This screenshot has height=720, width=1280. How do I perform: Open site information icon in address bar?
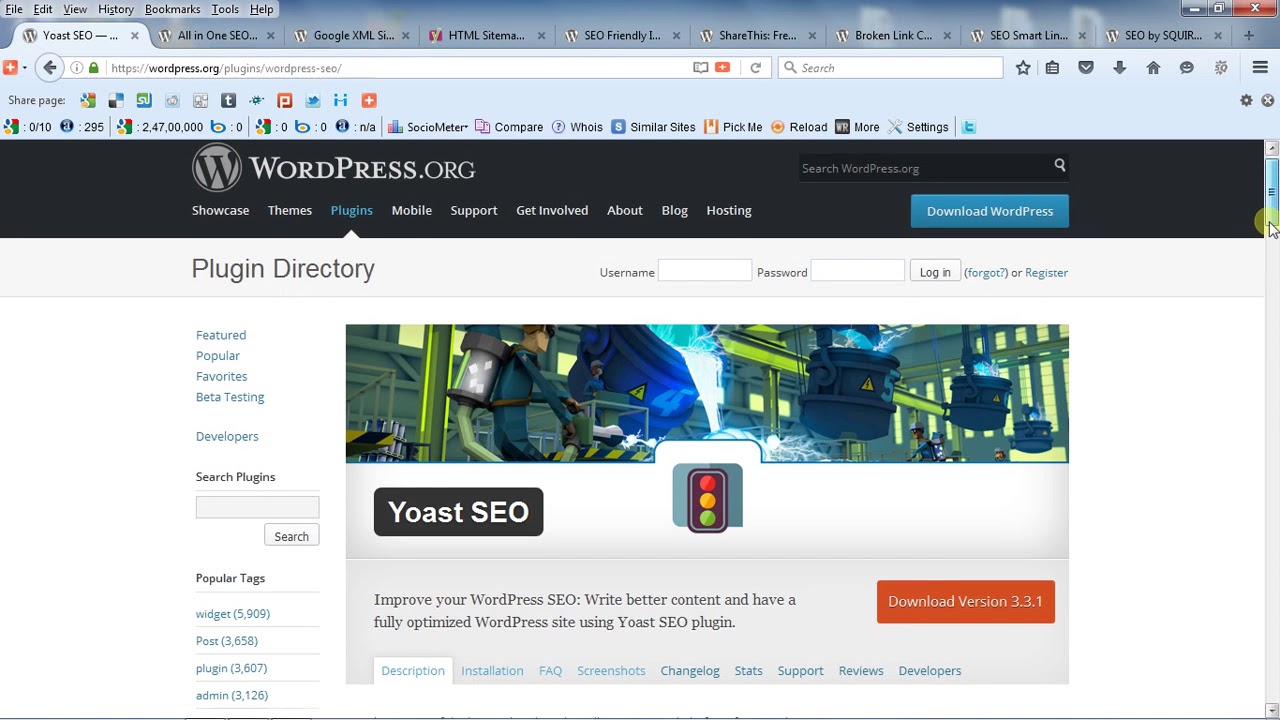pos(77,68)
